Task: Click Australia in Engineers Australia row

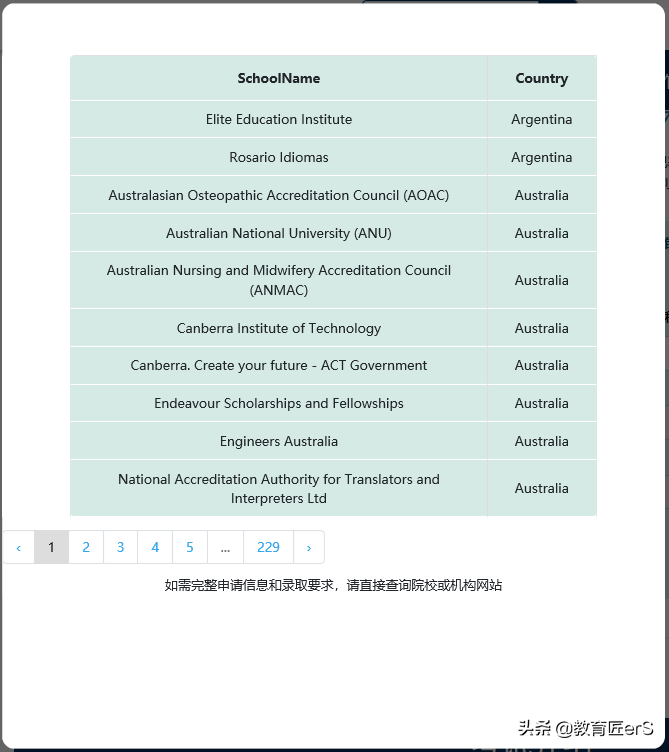Action: (x=542, y=441)
